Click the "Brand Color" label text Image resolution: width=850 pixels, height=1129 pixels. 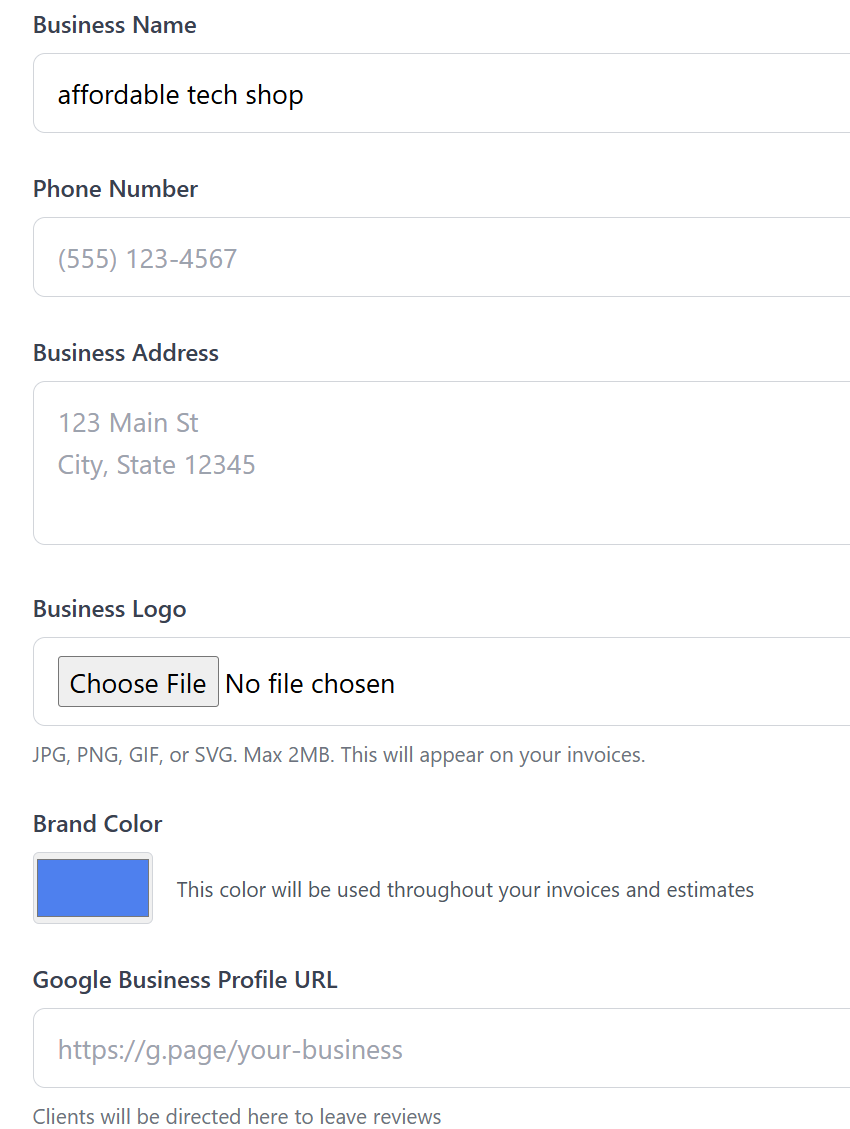pyautogui.click(x=98, y=824)
